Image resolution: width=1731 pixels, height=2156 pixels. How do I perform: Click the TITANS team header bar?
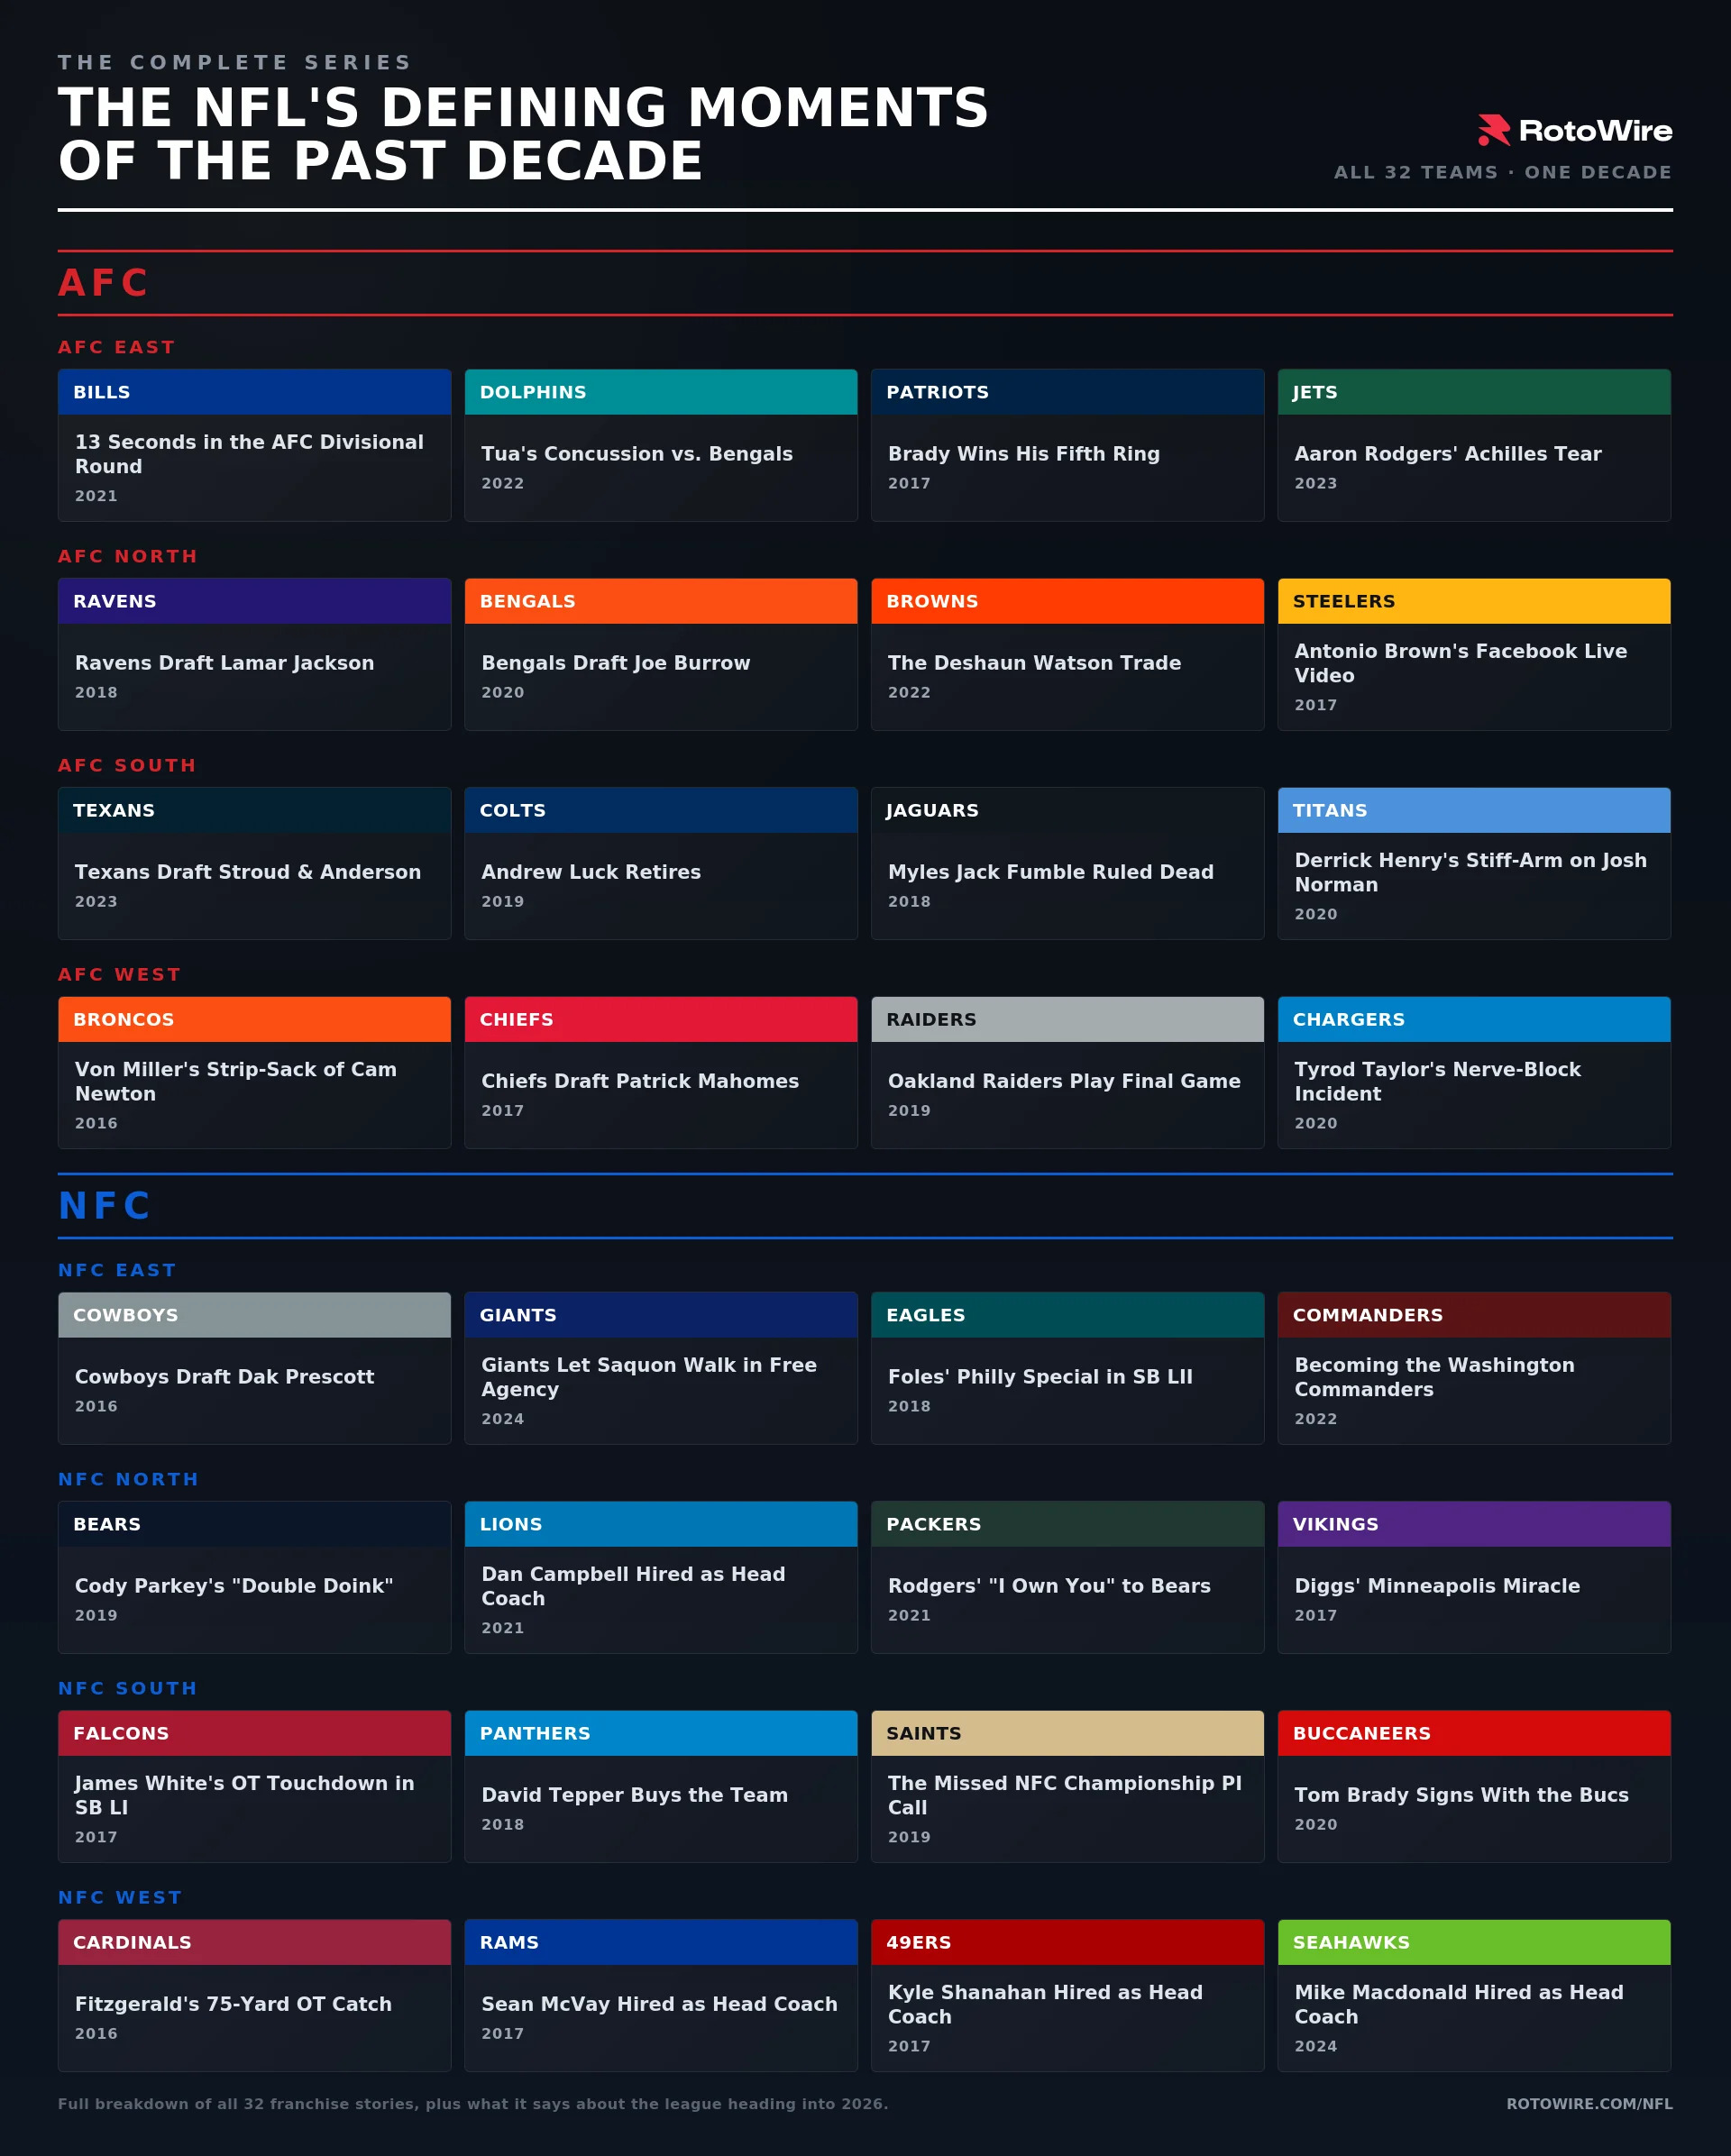[x=1474, y=810]
